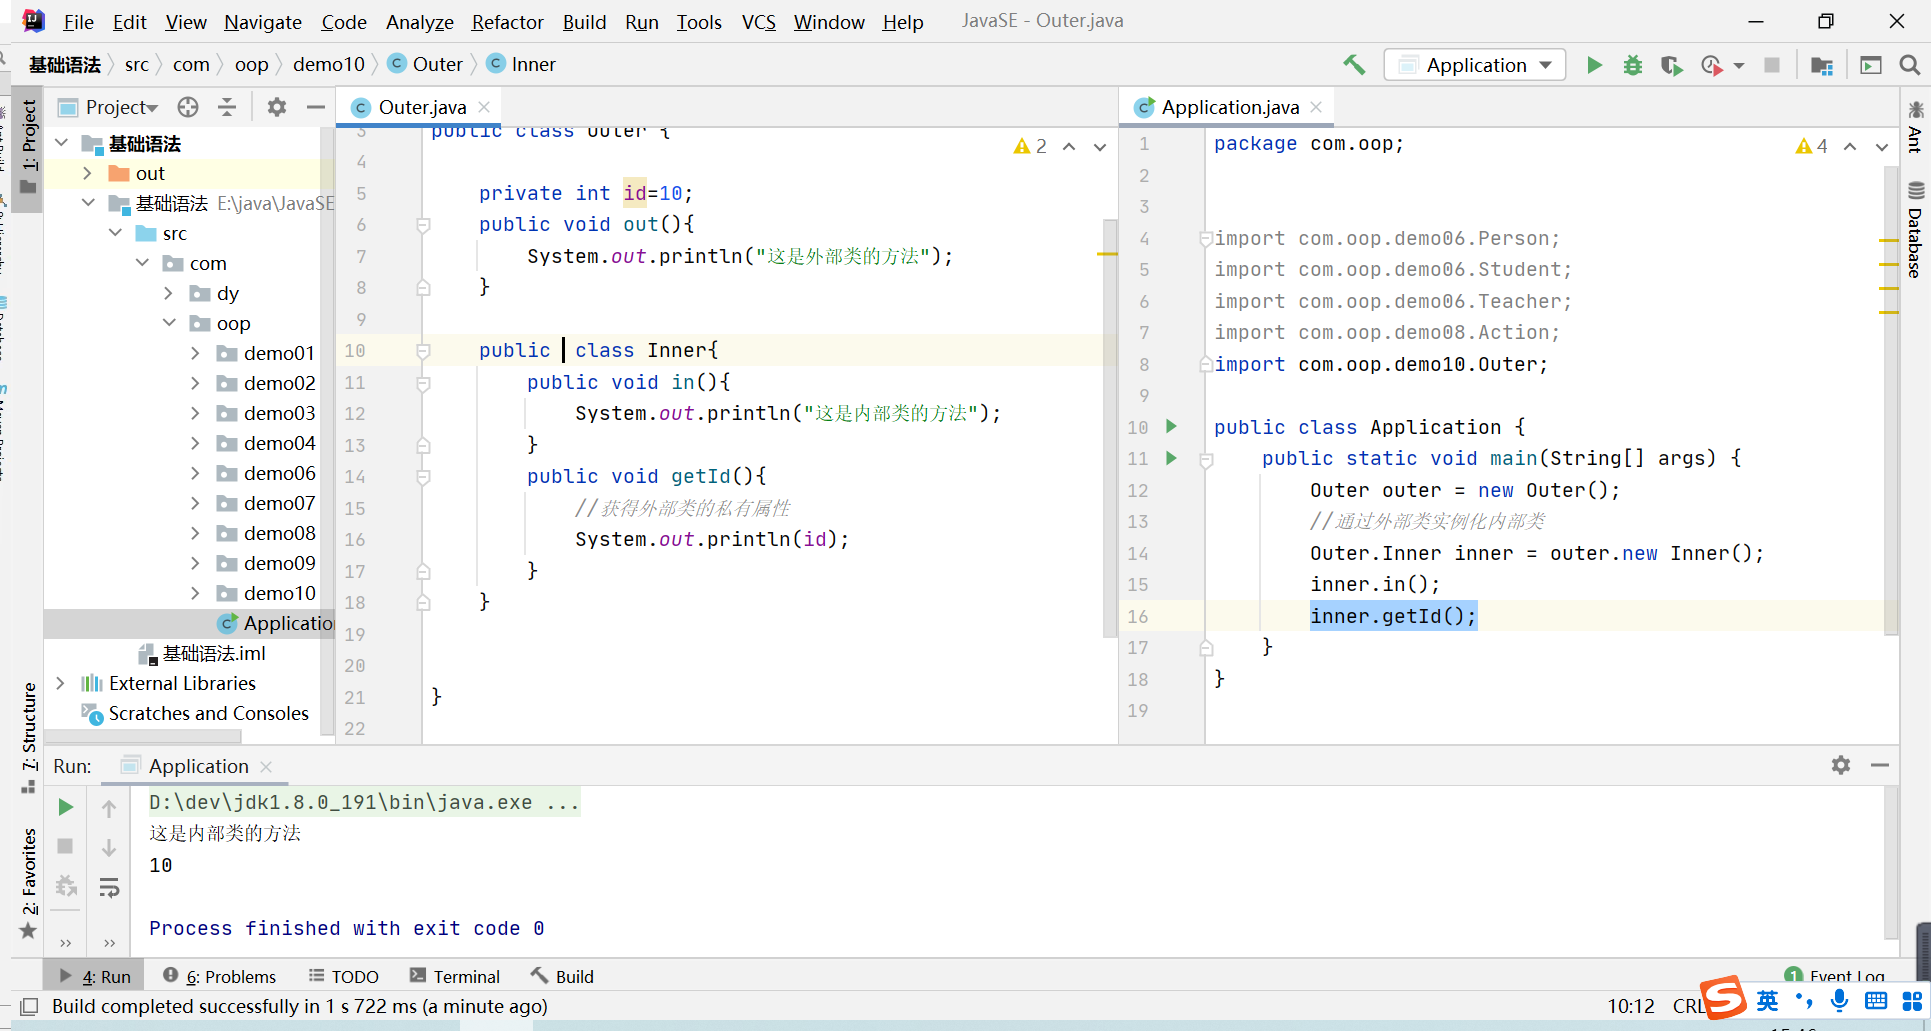
Task: Click the Project tree horizontal scrollbar
Action: pos(145,736)
